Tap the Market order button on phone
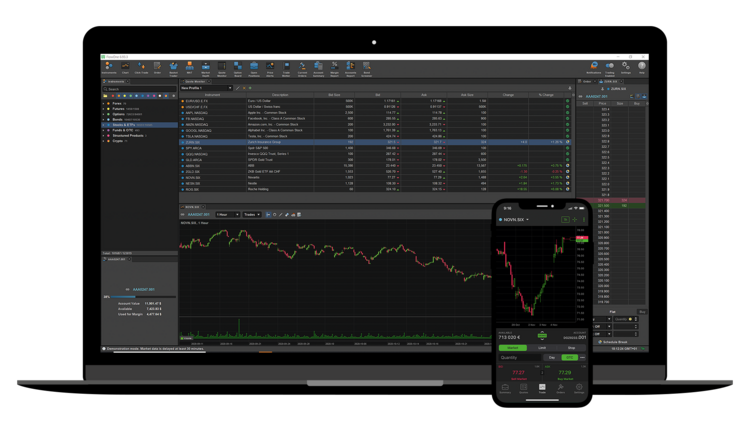The height and width of the screenshot is (421, 750). tap(512, 348)
